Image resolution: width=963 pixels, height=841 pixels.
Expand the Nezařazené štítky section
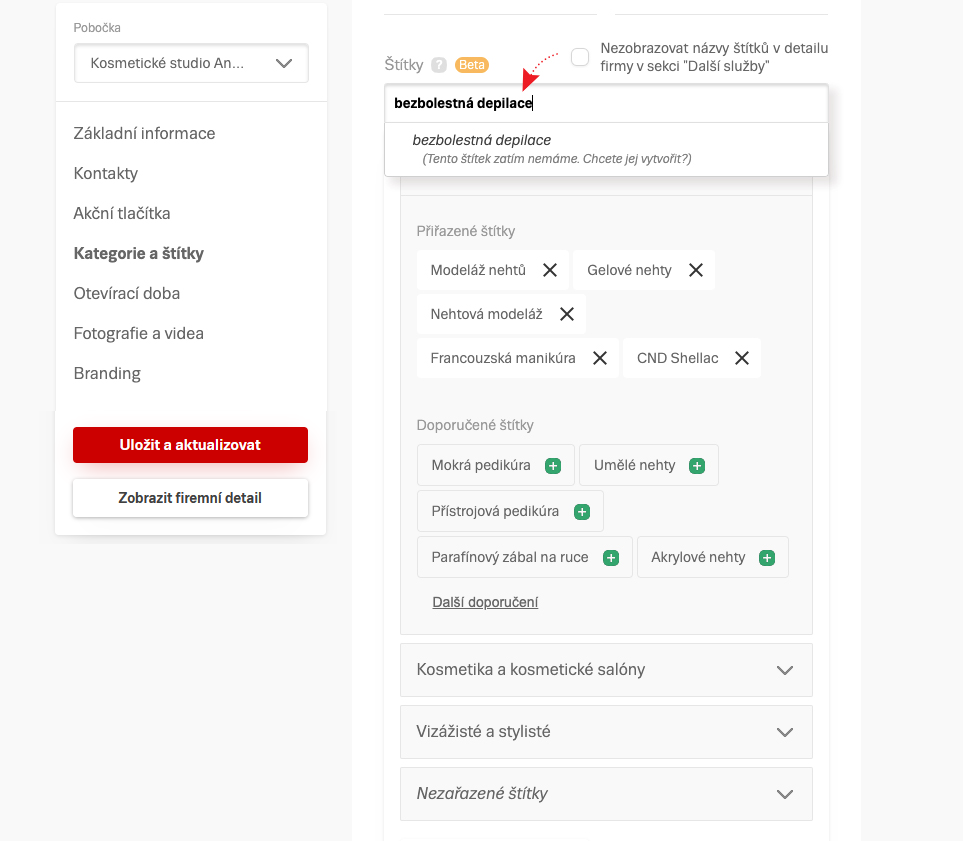pyautogui.click(x=606, y=794)
